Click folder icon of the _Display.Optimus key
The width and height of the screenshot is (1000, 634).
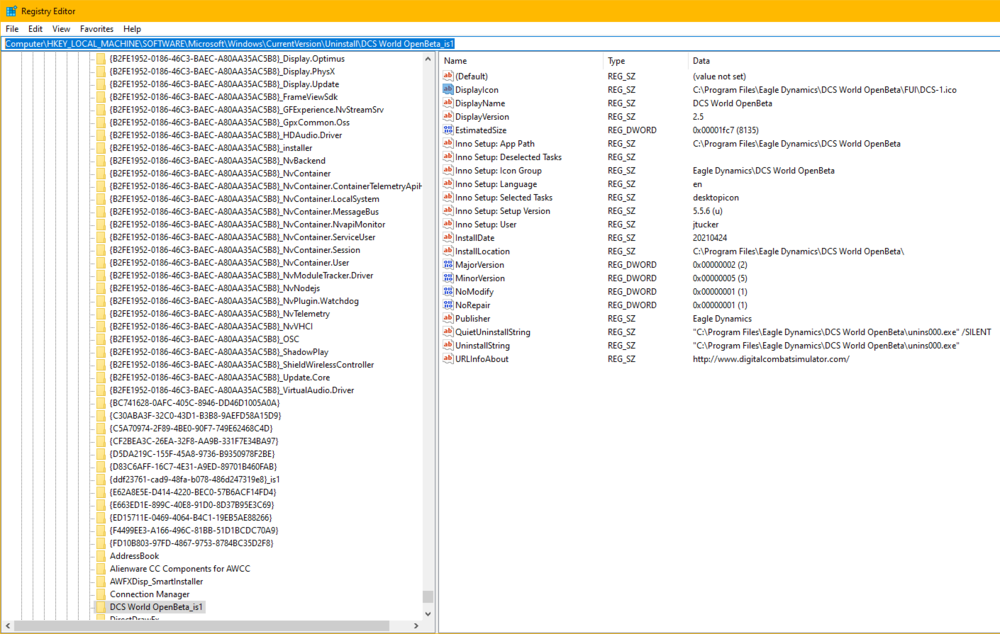101,58
